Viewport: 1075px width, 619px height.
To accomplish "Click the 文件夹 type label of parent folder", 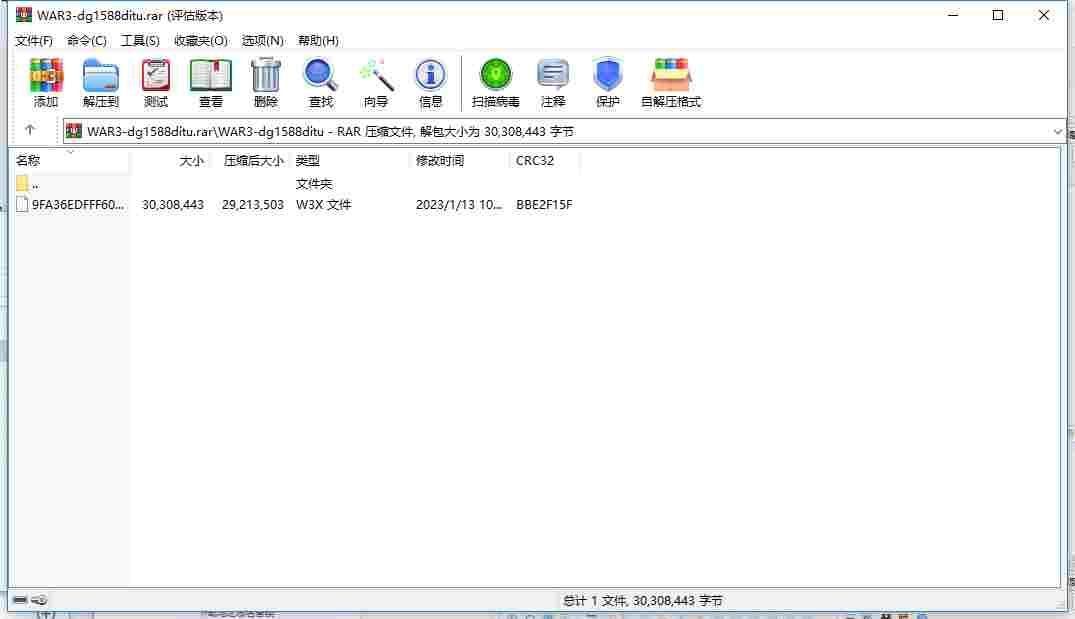I will (x=314, y=184).
